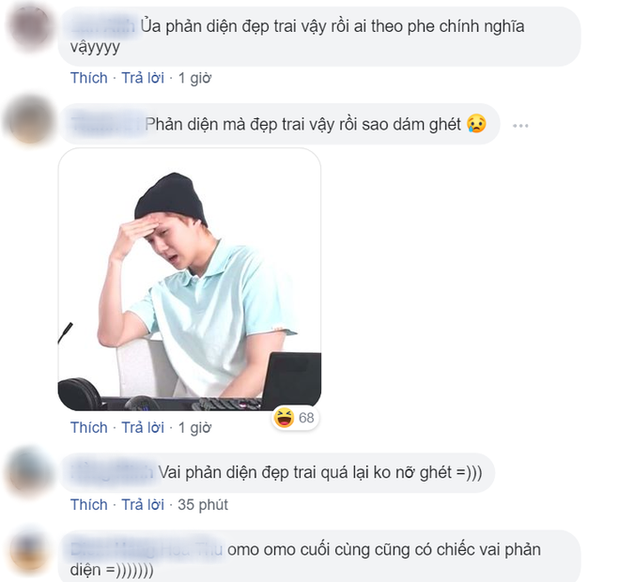Open fourth commenter's profile avatar

tap(30, 550)
